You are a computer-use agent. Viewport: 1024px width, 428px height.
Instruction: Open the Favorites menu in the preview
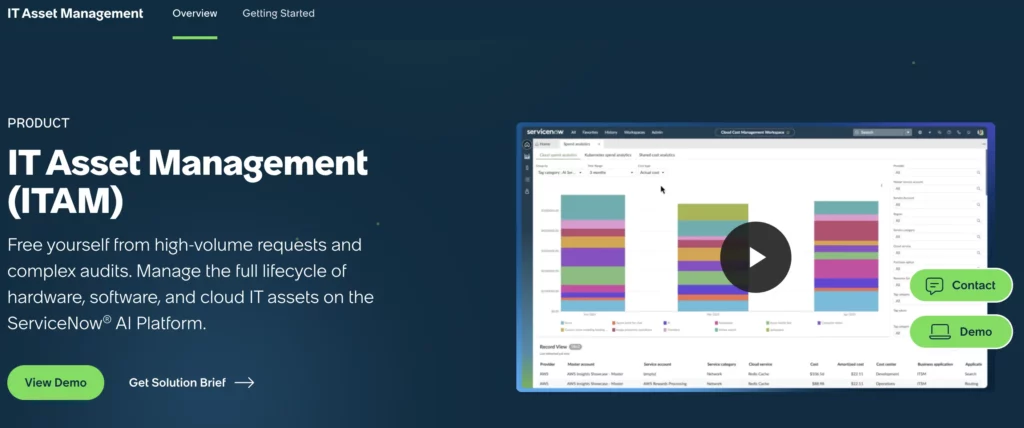coord(590,132)
